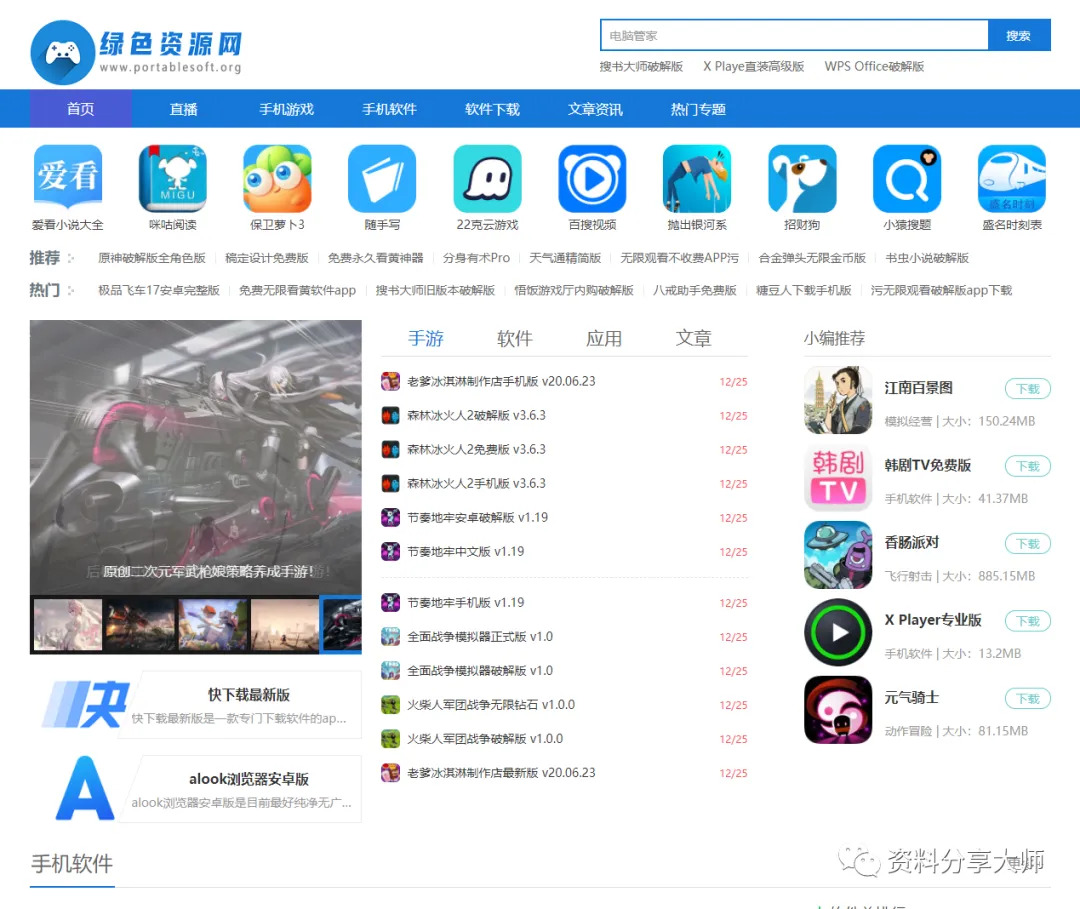Switch to the 手游 tab

pyautogui.click(x=426, y=338)
